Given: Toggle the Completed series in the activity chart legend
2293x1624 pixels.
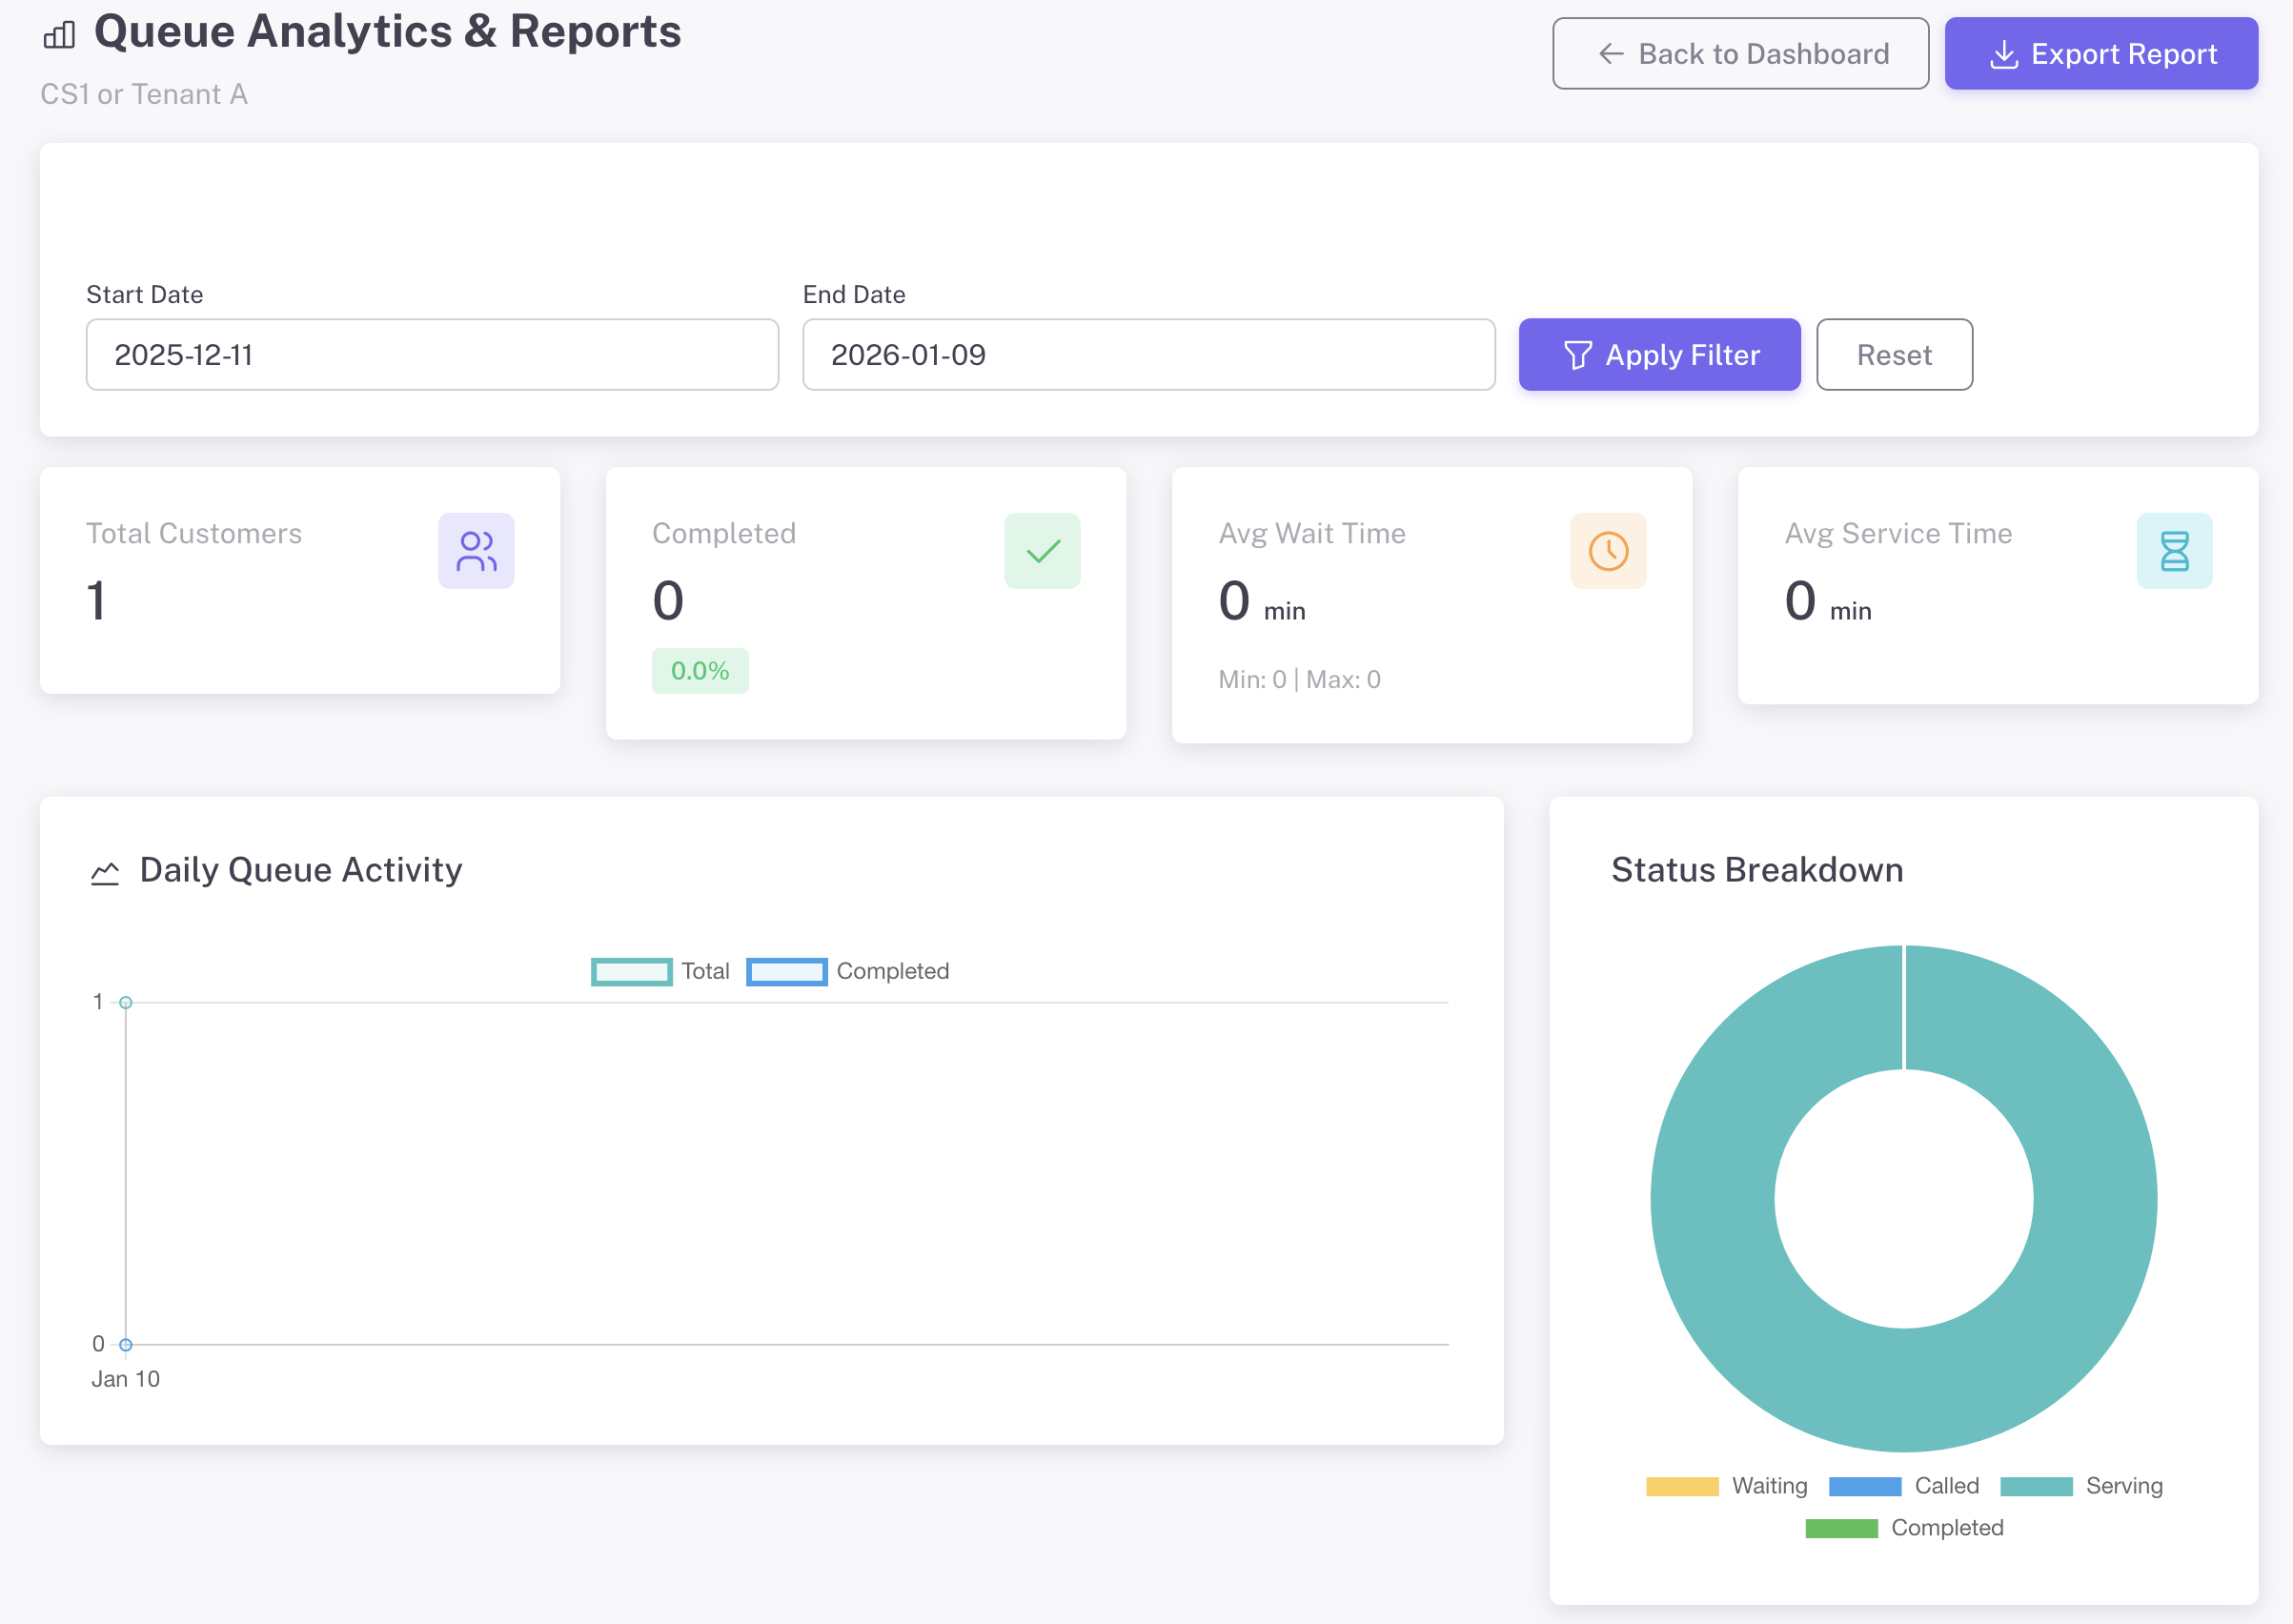Looking at the screenshot, I should coord(850,971).
